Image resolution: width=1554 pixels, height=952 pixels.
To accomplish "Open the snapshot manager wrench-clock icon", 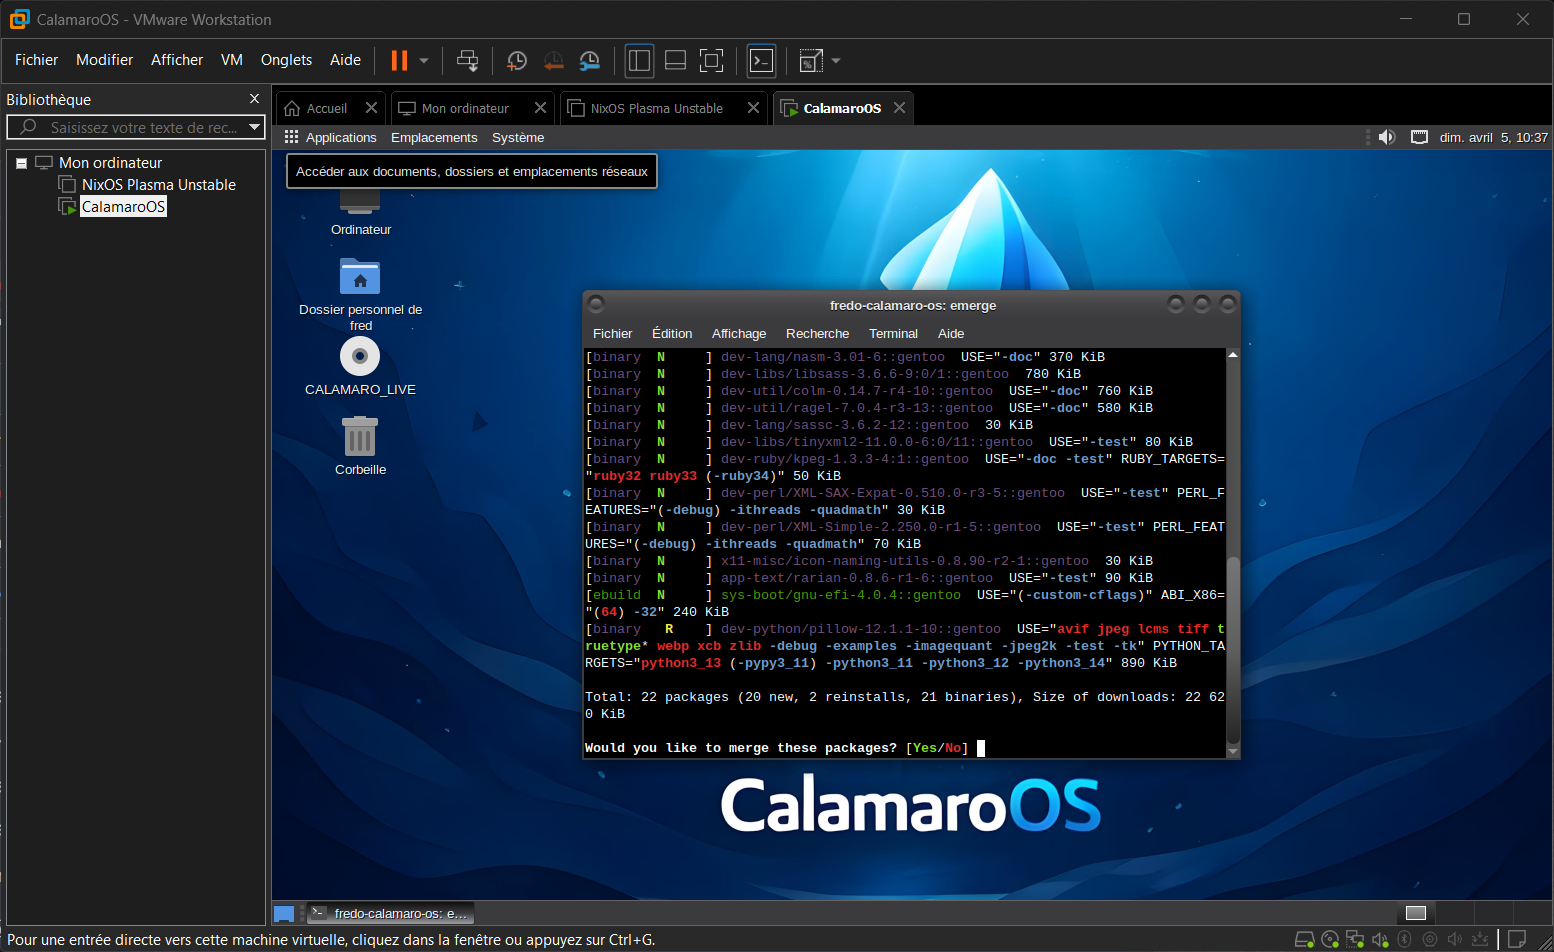I will tap(590, 61).
